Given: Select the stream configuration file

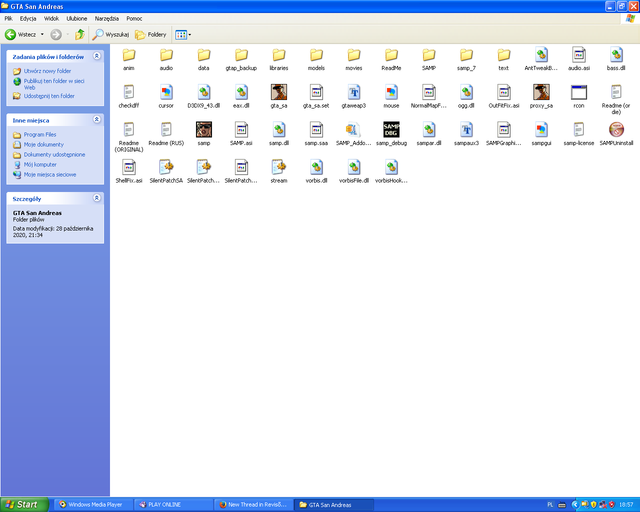Looking at the screenshot, I should (279, 171).
